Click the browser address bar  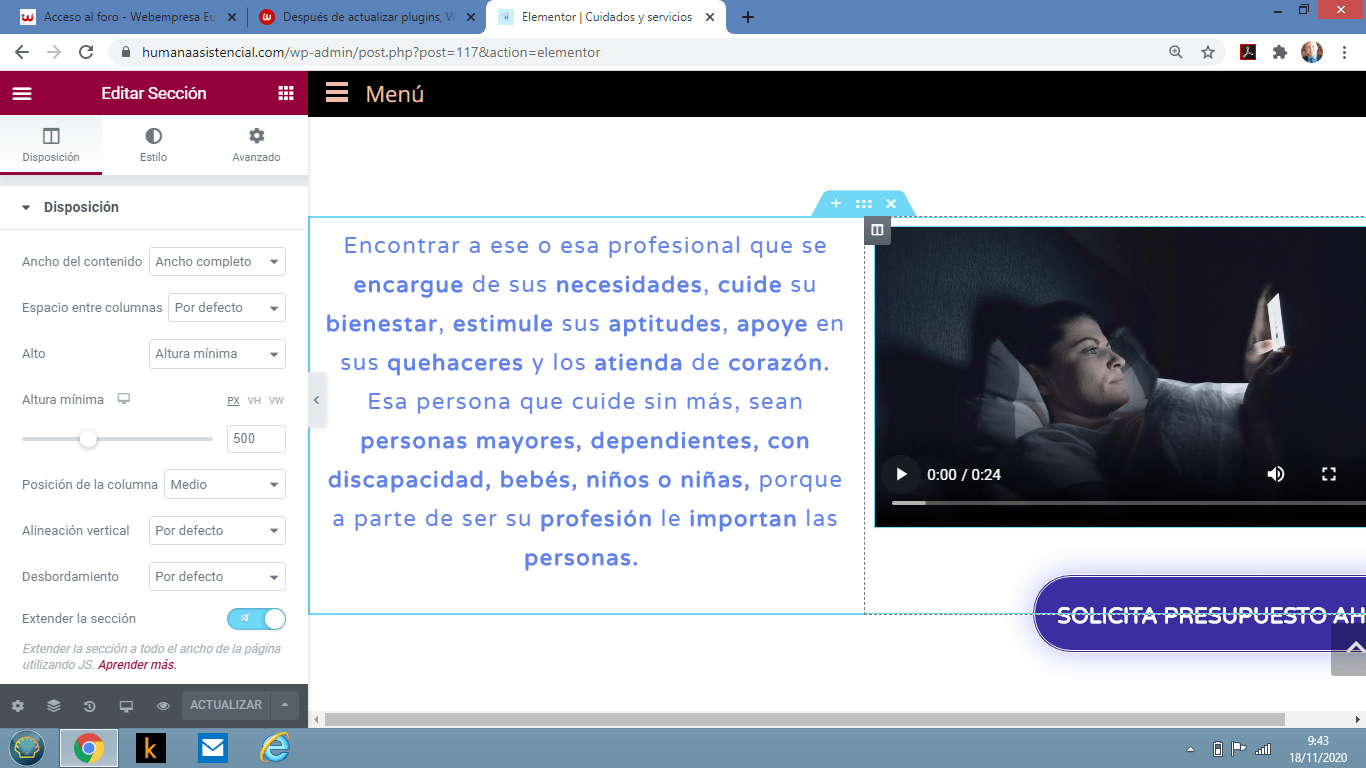pos(640,52)
